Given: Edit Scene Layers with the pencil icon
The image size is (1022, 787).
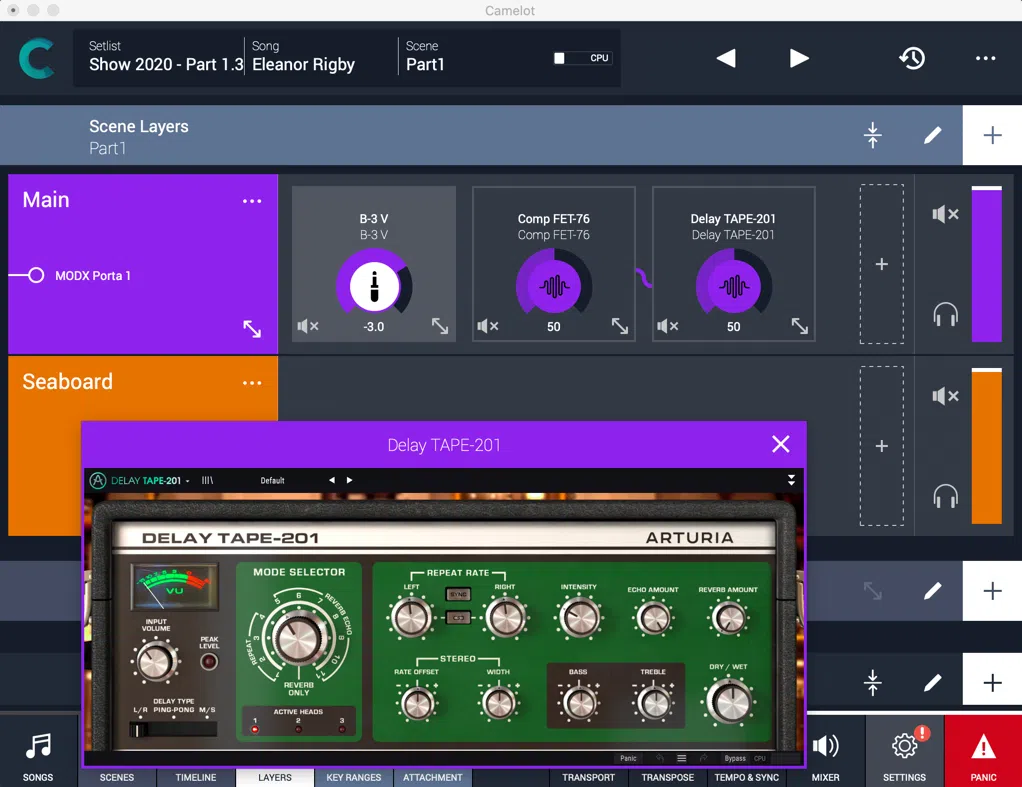Looking at the screenshot, I should (x=932, y=134).
